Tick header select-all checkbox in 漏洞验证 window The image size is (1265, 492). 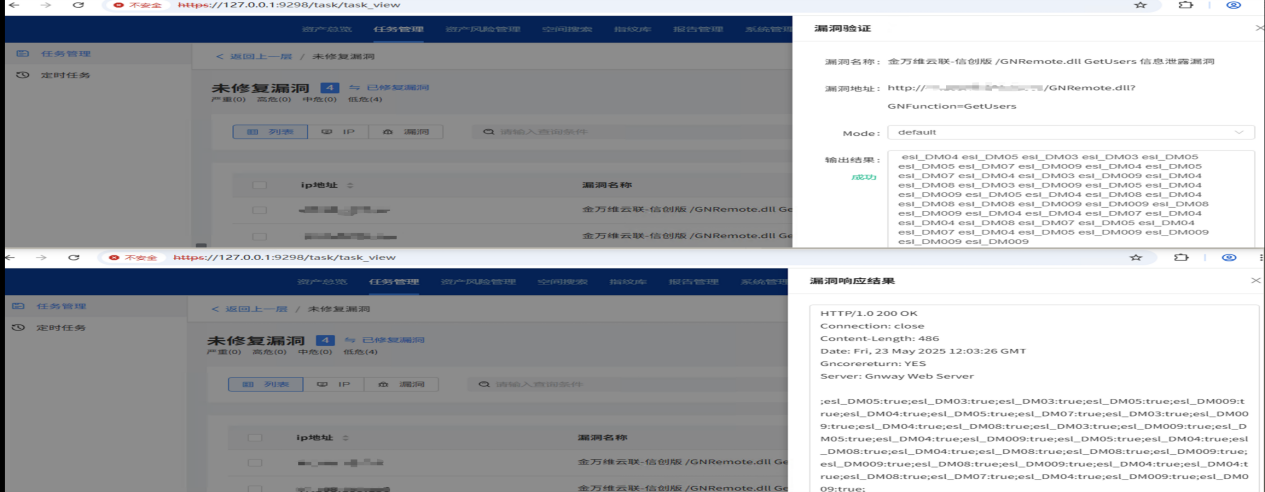(260, 185)
